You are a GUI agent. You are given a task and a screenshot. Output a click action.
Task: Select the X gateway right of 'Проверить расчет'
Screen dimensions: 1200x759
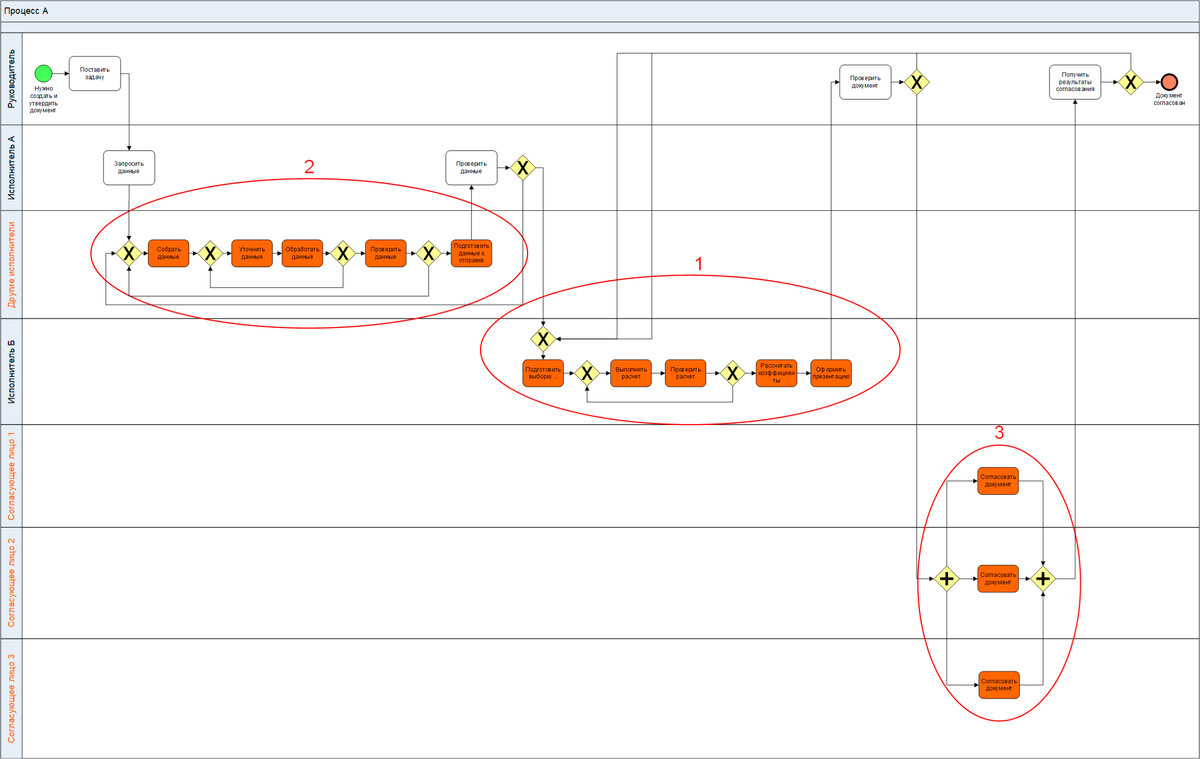(732, 373)
